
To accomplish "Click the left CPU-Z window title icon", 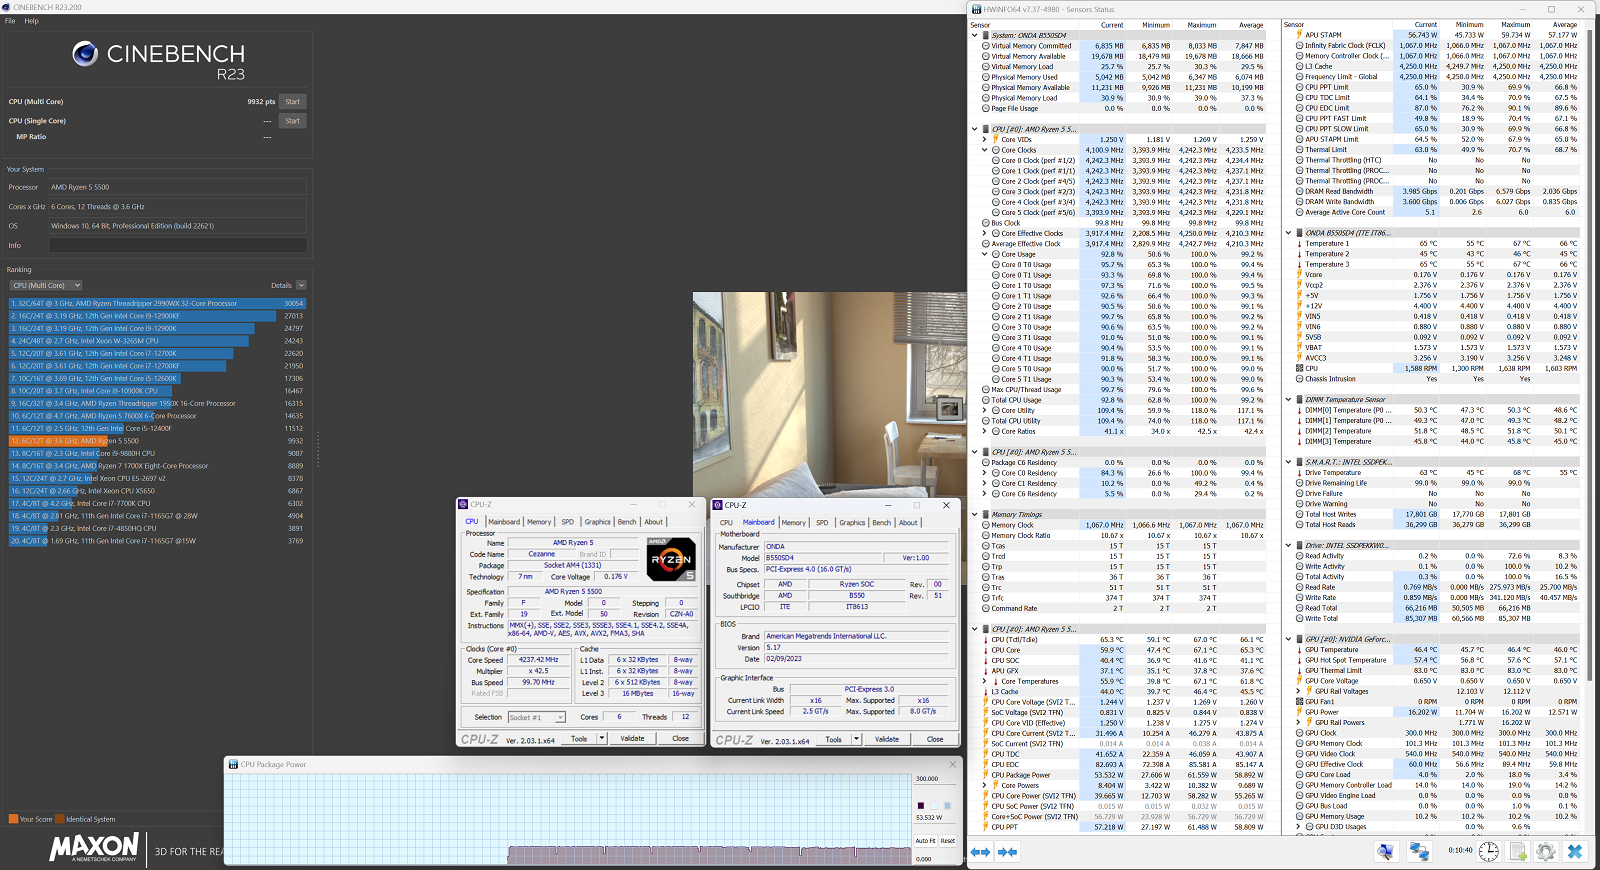I will click(x=464, y=504).
